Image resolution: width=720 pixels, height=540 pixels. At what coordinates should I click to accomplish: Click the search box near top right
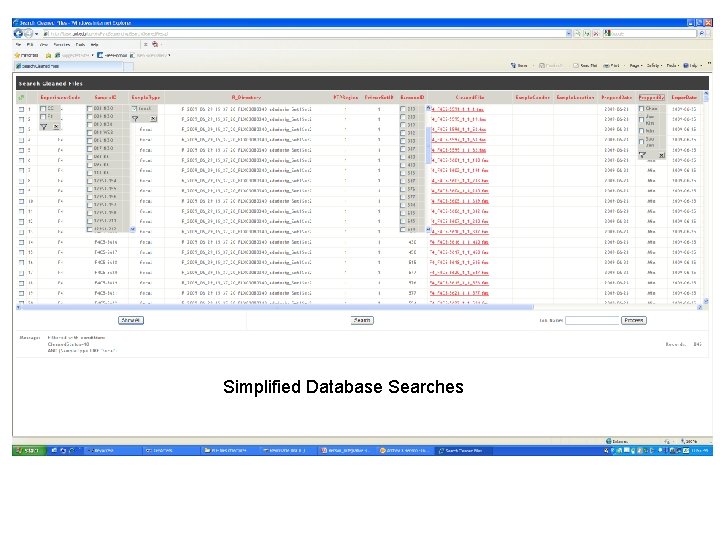650,34
